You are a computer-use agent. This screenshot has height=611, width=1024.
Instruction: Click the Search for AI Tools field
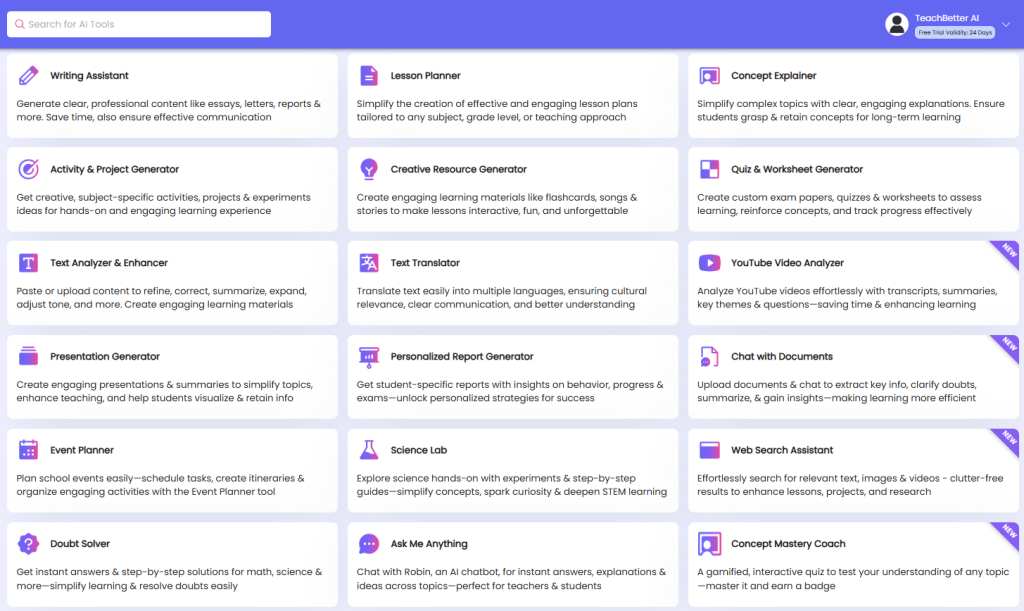[140, 24]
